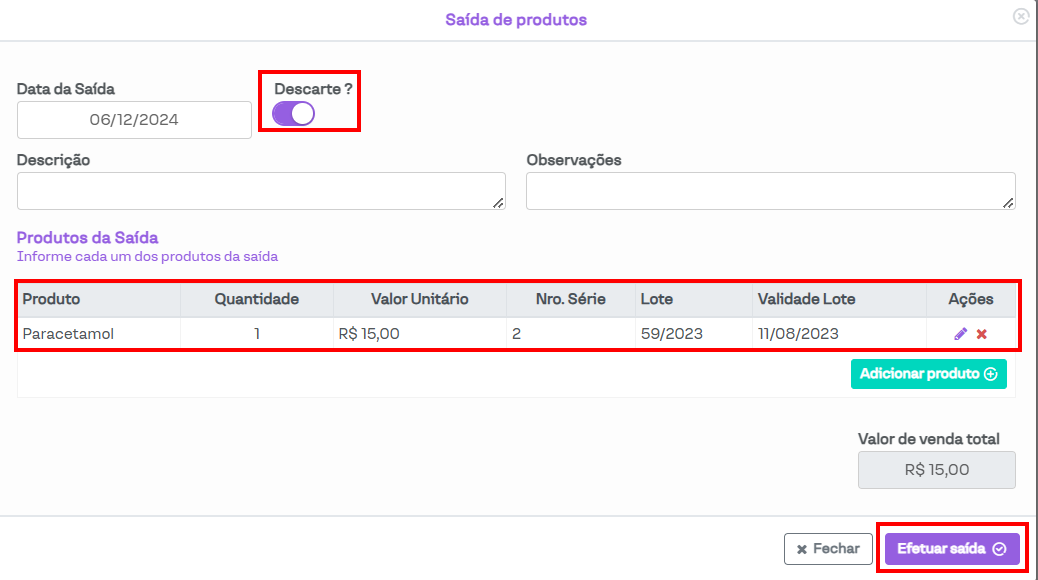
Task: Confirm with the Efetuar saída button
Action: (952, 549)
